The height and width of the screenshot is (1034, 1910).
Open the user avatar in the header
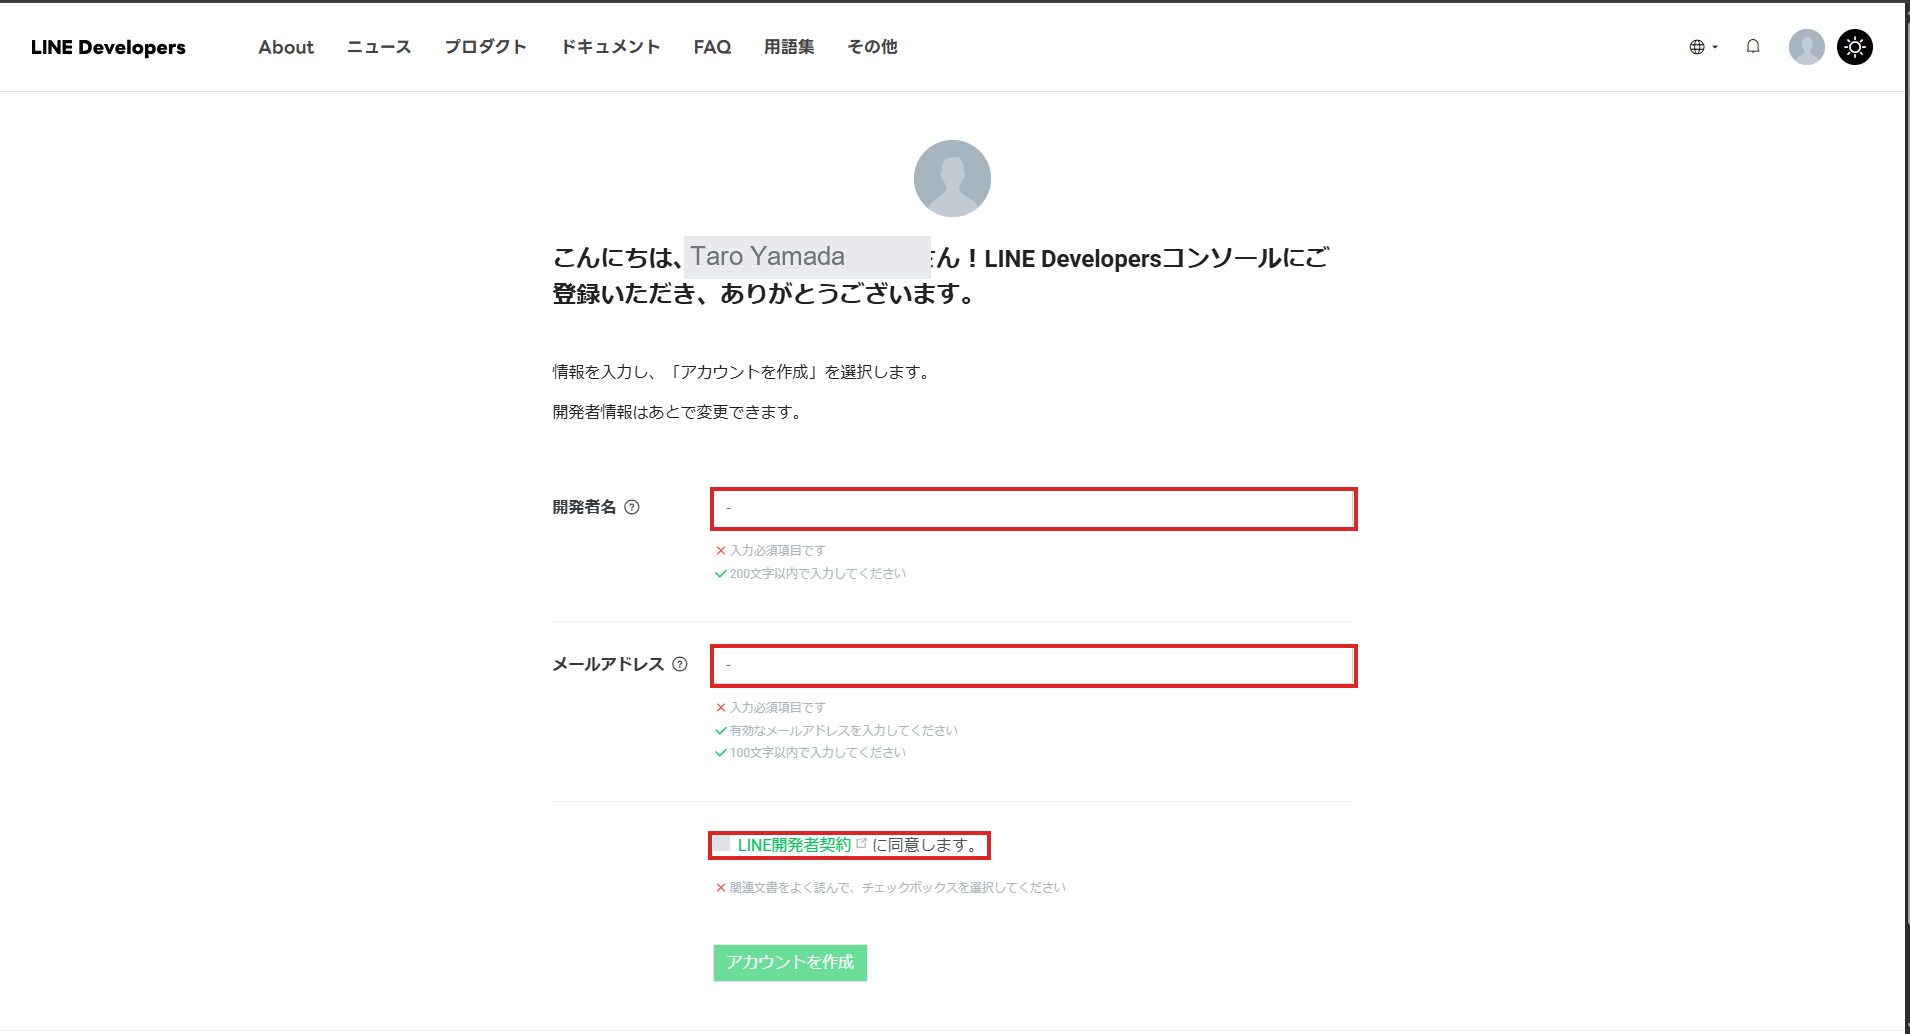tap(1806, 47)
